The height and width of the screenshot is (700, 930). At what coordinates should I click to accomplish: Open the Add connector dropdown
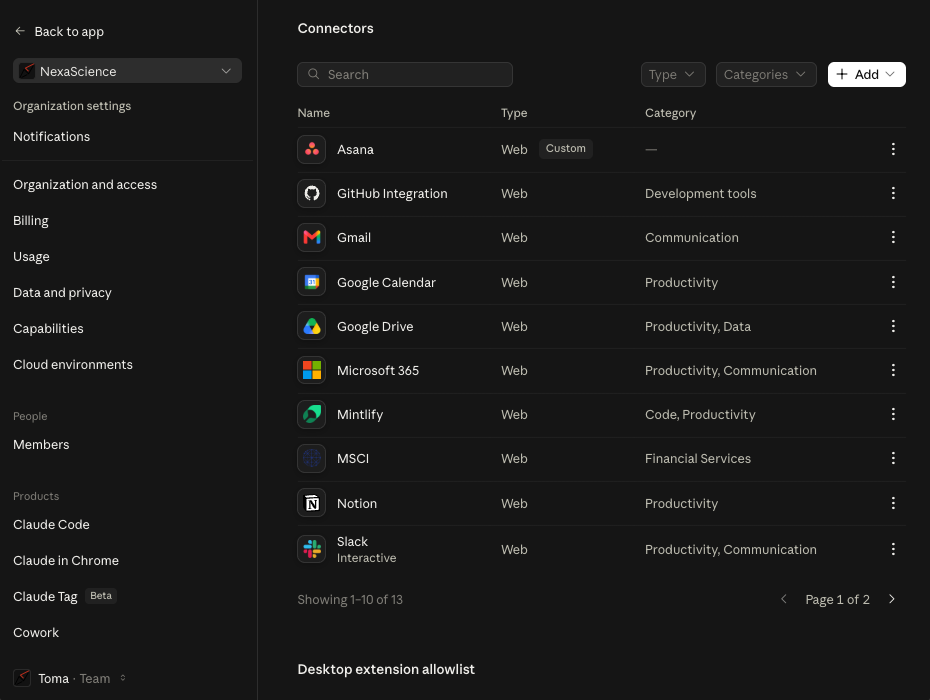[866, 75]
